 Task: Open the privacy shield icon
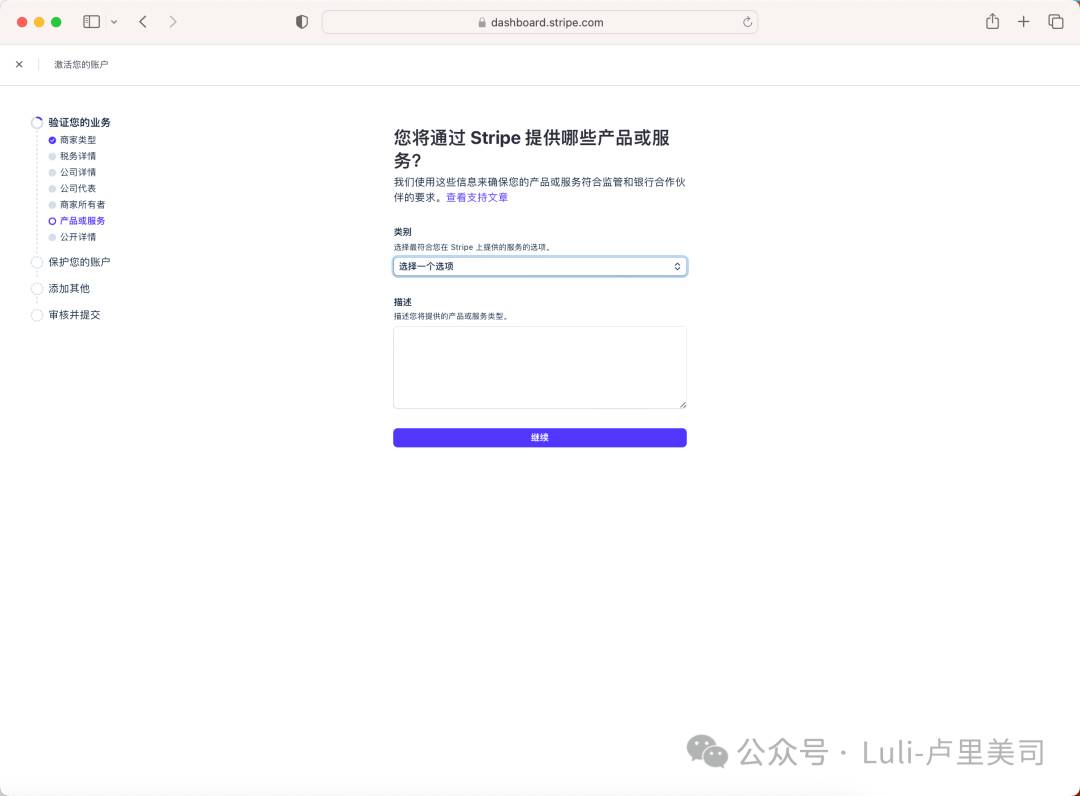pos(302,22)
